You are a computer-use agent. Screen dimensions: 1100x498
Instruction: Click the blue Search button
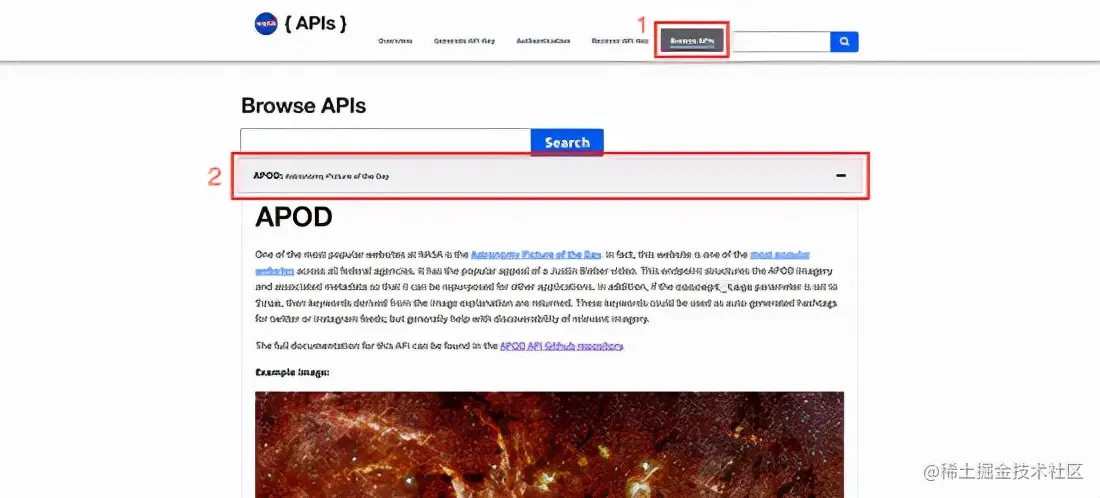[567, 142]
